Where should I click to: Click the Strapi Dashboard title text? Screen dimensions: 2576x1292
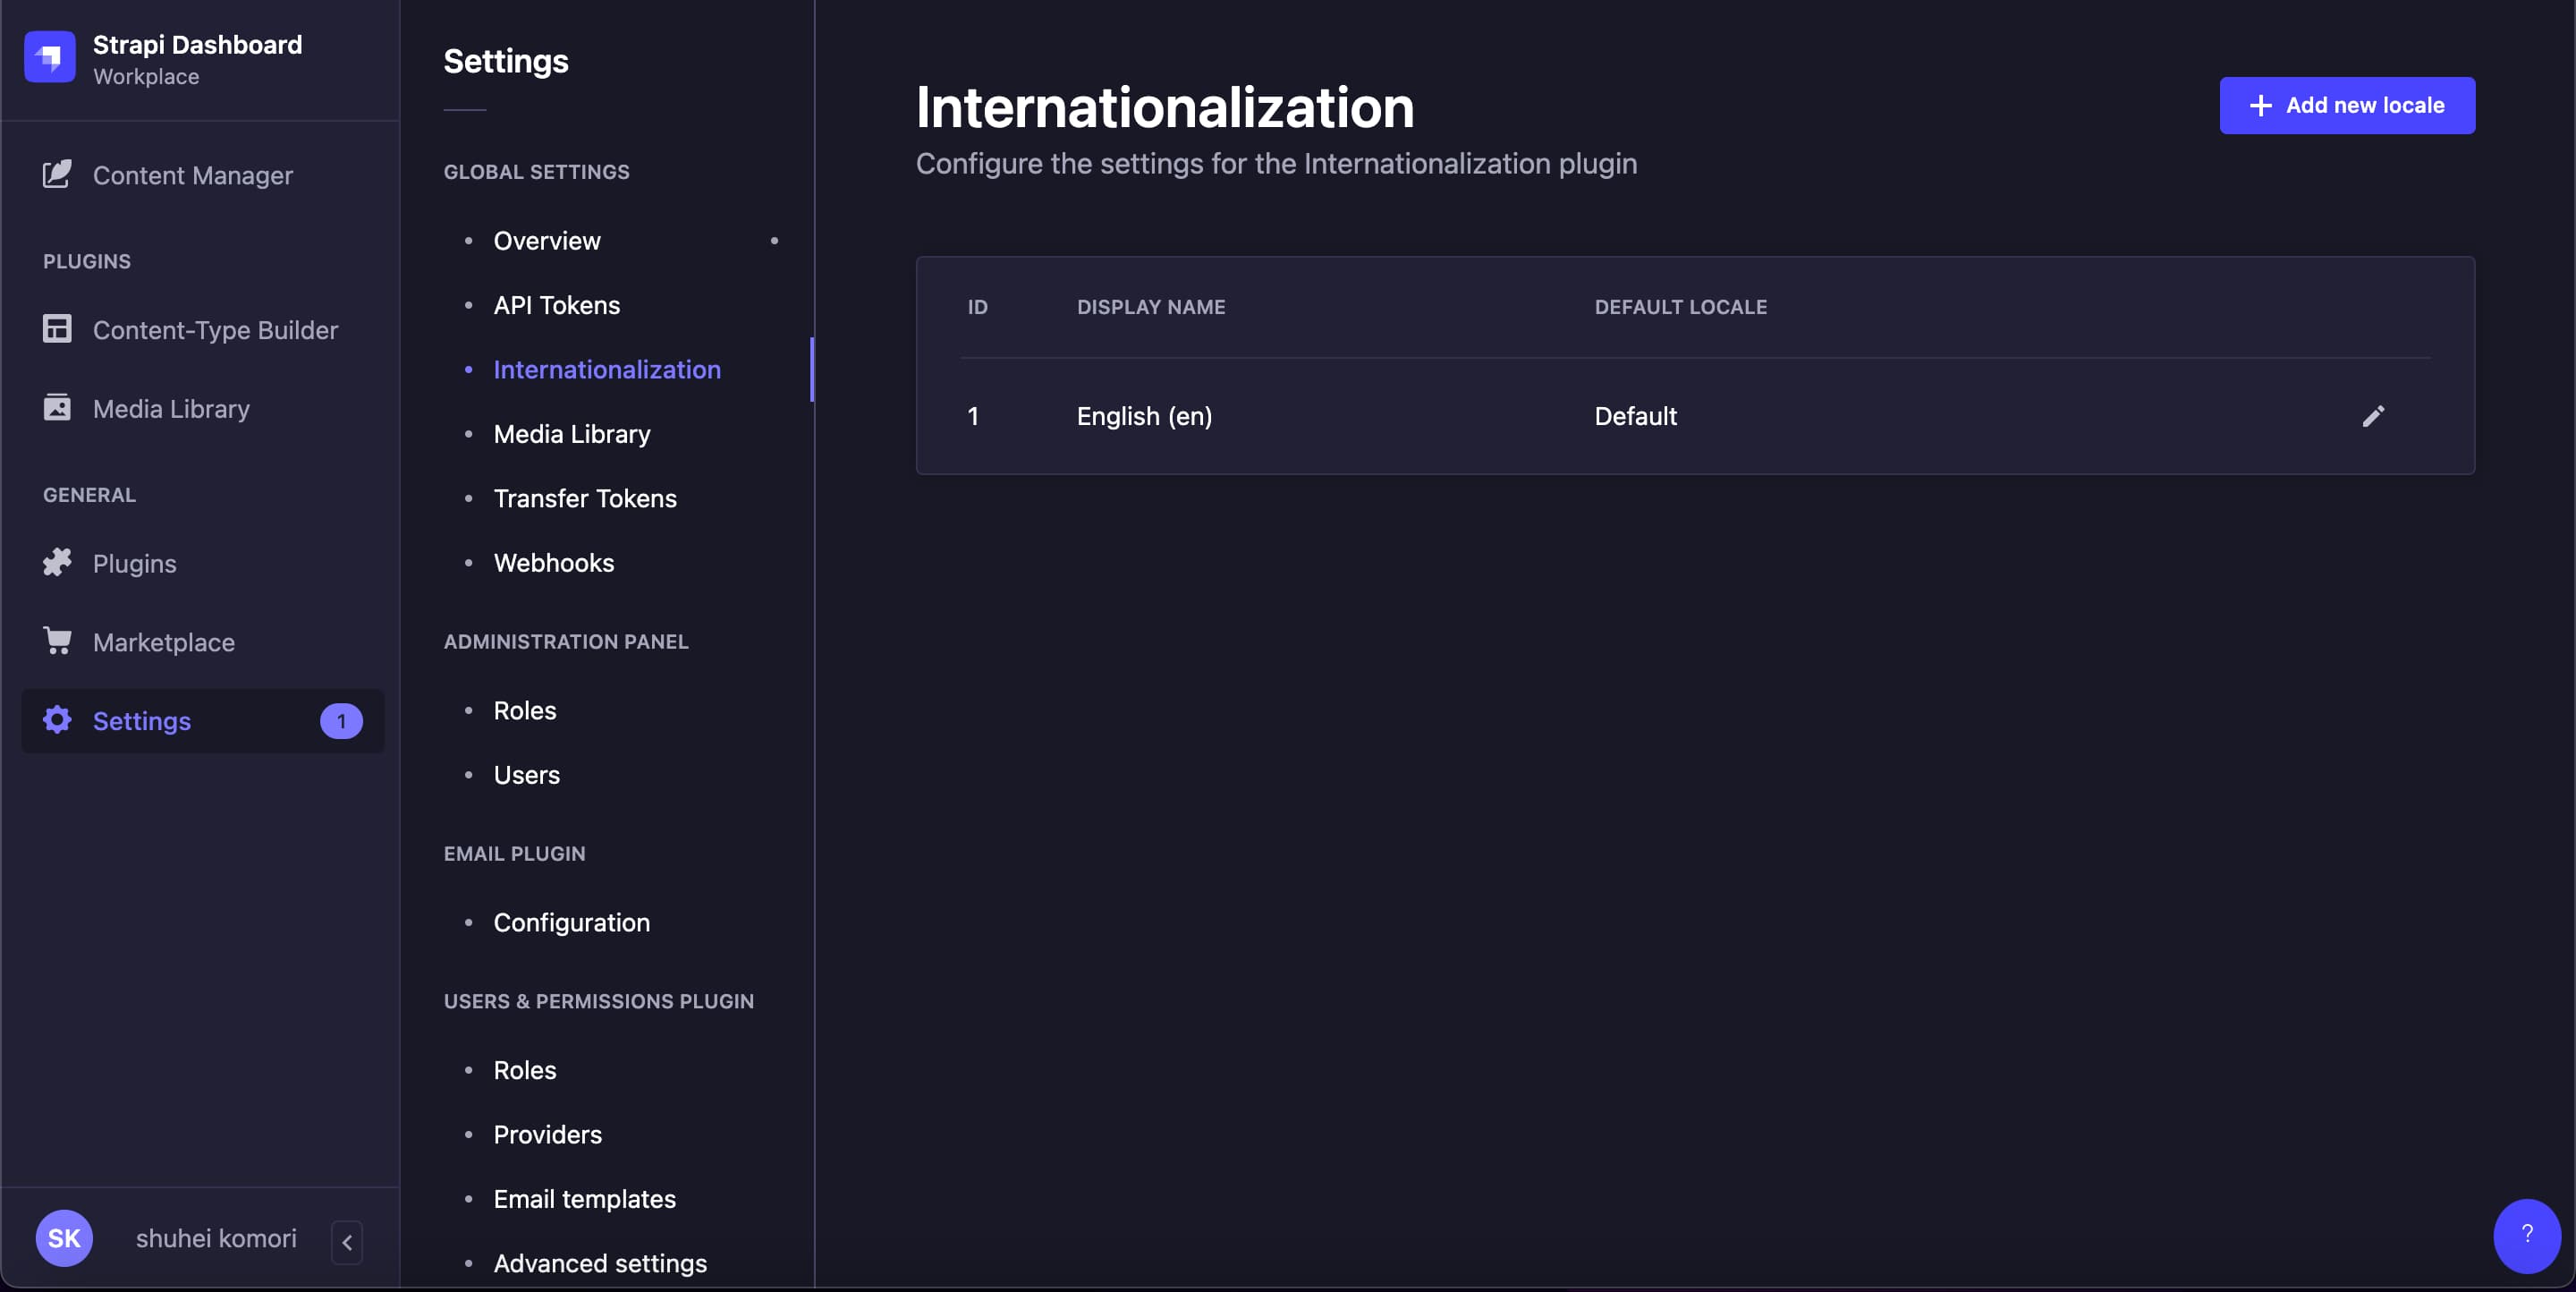tap(197, 45)
